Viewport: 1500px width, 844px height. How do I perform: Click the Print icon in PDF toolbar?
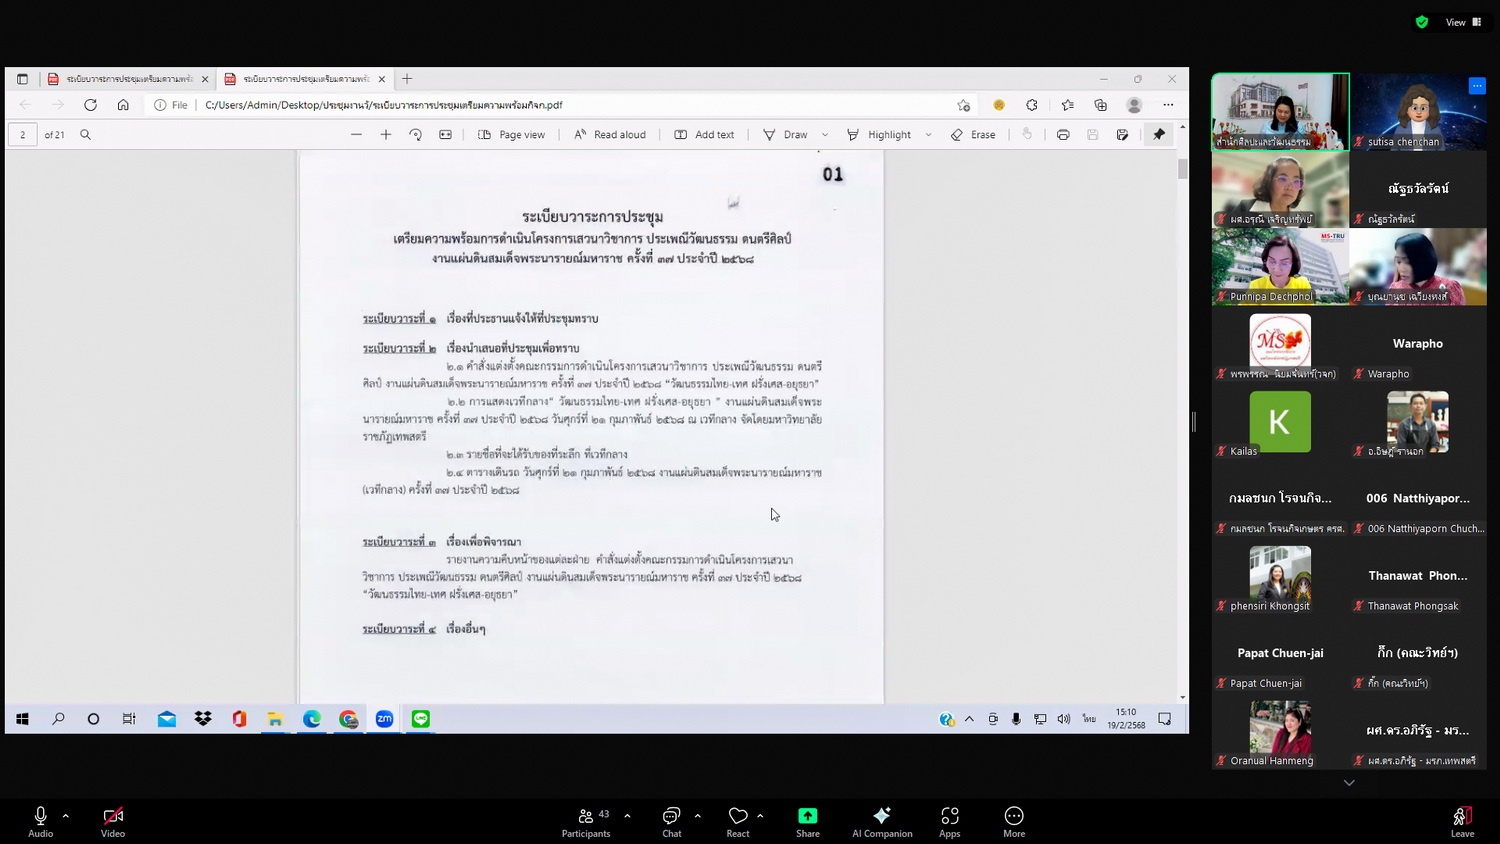[x=1063, y=135]
